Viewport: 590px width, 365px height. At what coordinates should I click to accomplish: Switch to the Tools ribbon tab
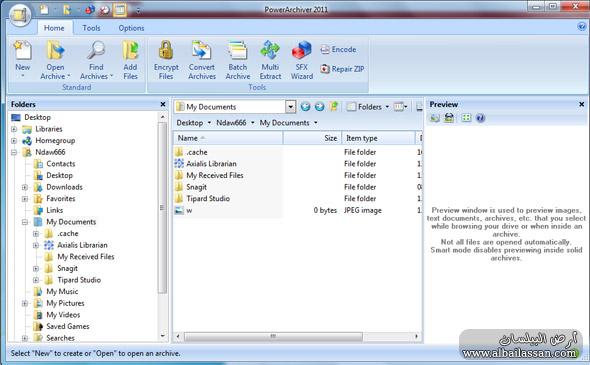click(91, 28)
